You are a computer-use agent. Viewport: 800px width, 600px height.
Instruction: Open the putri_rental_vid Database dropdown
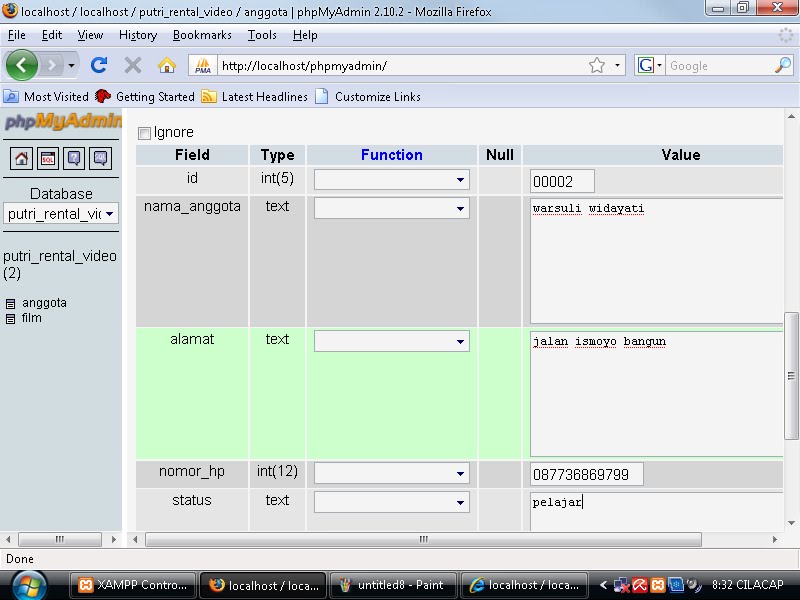pos(61,214)
